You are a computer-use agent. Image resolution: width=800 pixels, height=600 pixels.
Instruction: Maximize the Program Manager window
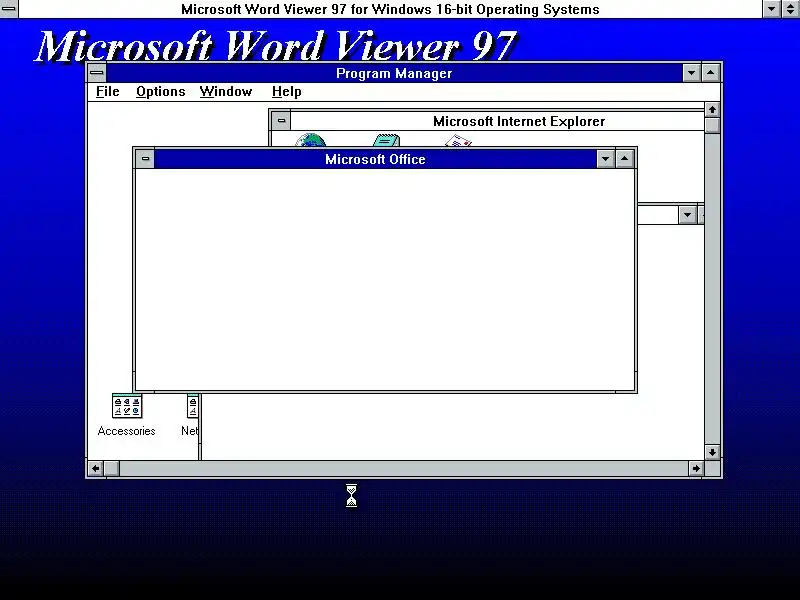coord(711,73)
